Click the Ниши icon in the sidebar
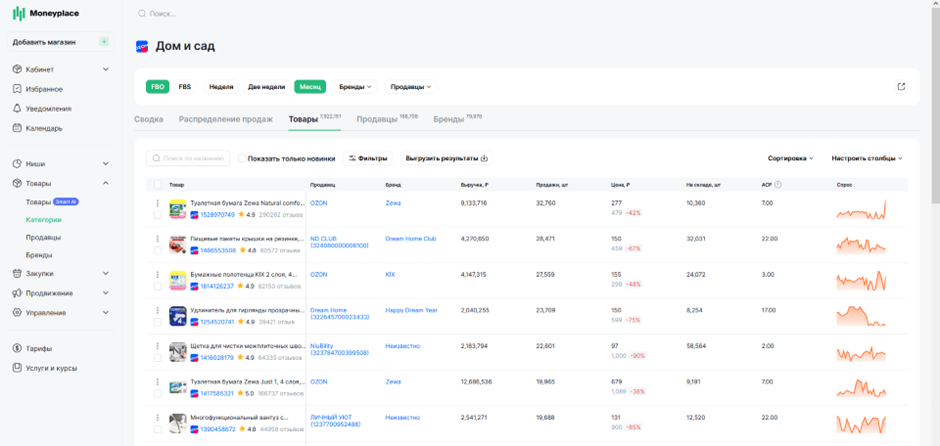 coord(17,163)
